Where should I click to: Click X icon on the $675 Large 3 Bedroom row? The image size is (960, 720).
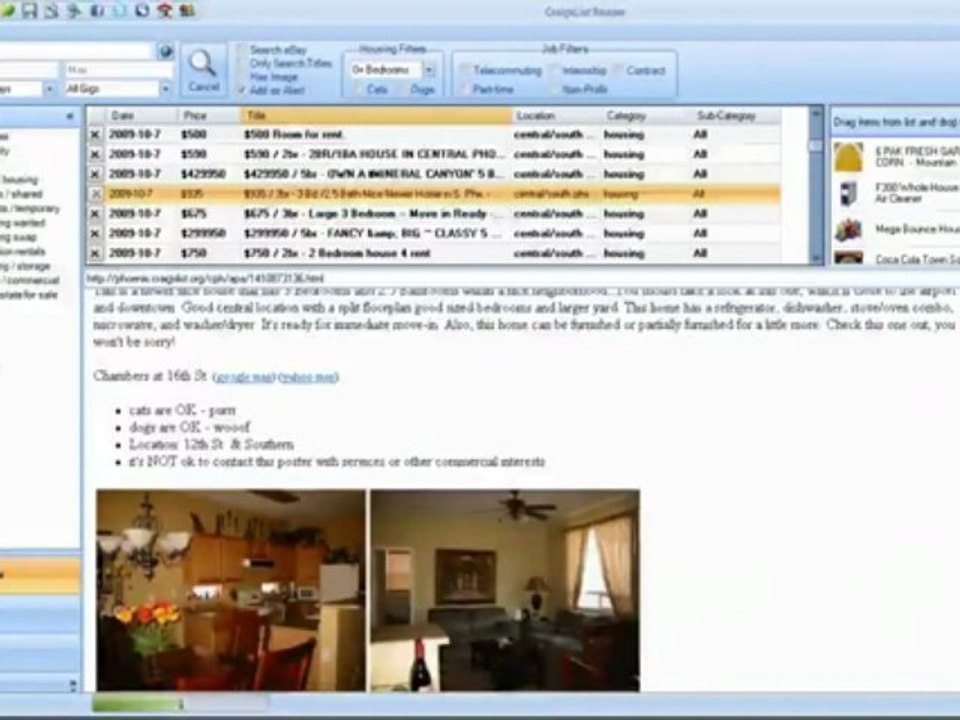95,214
